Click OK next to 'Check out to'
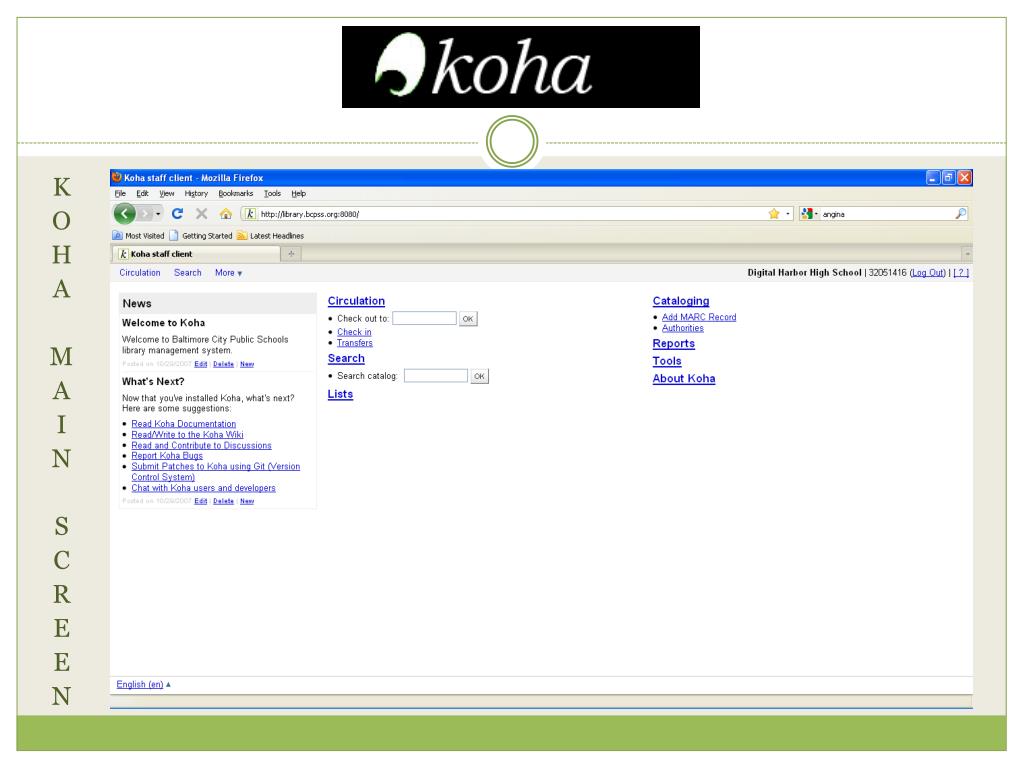Viewport: 1024px width, 768px height. 468,319
